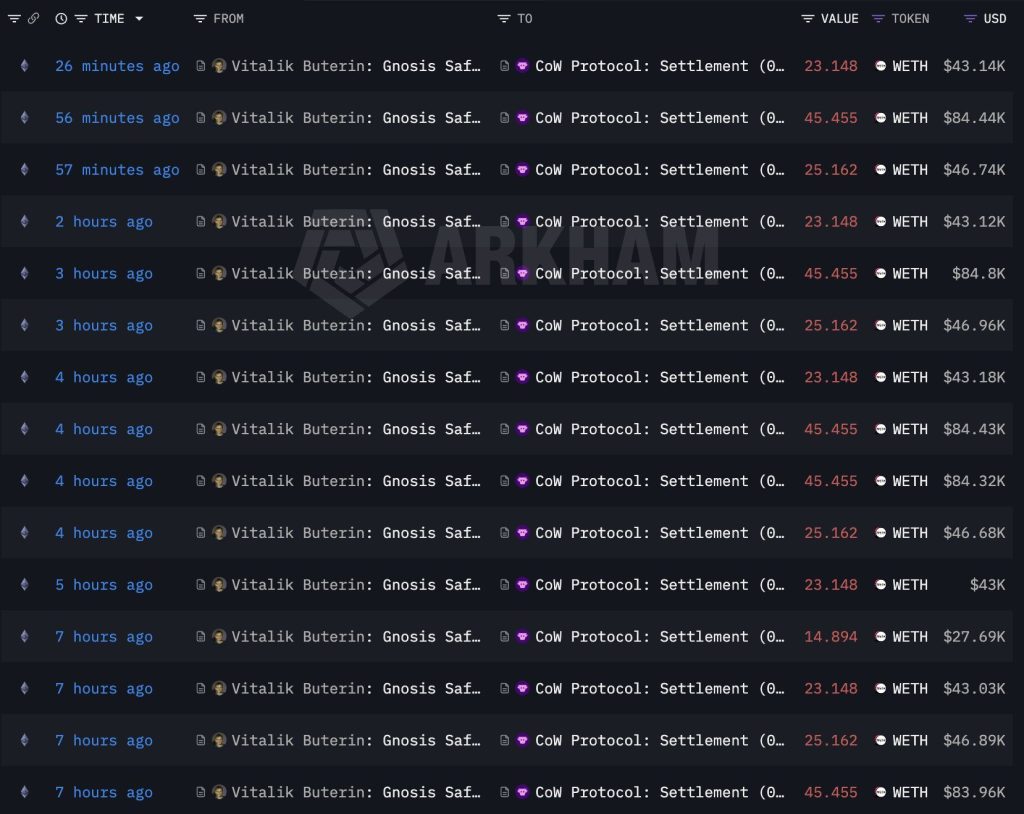Click the 7 hours ago timestamp link

click(x=104, y=636)
